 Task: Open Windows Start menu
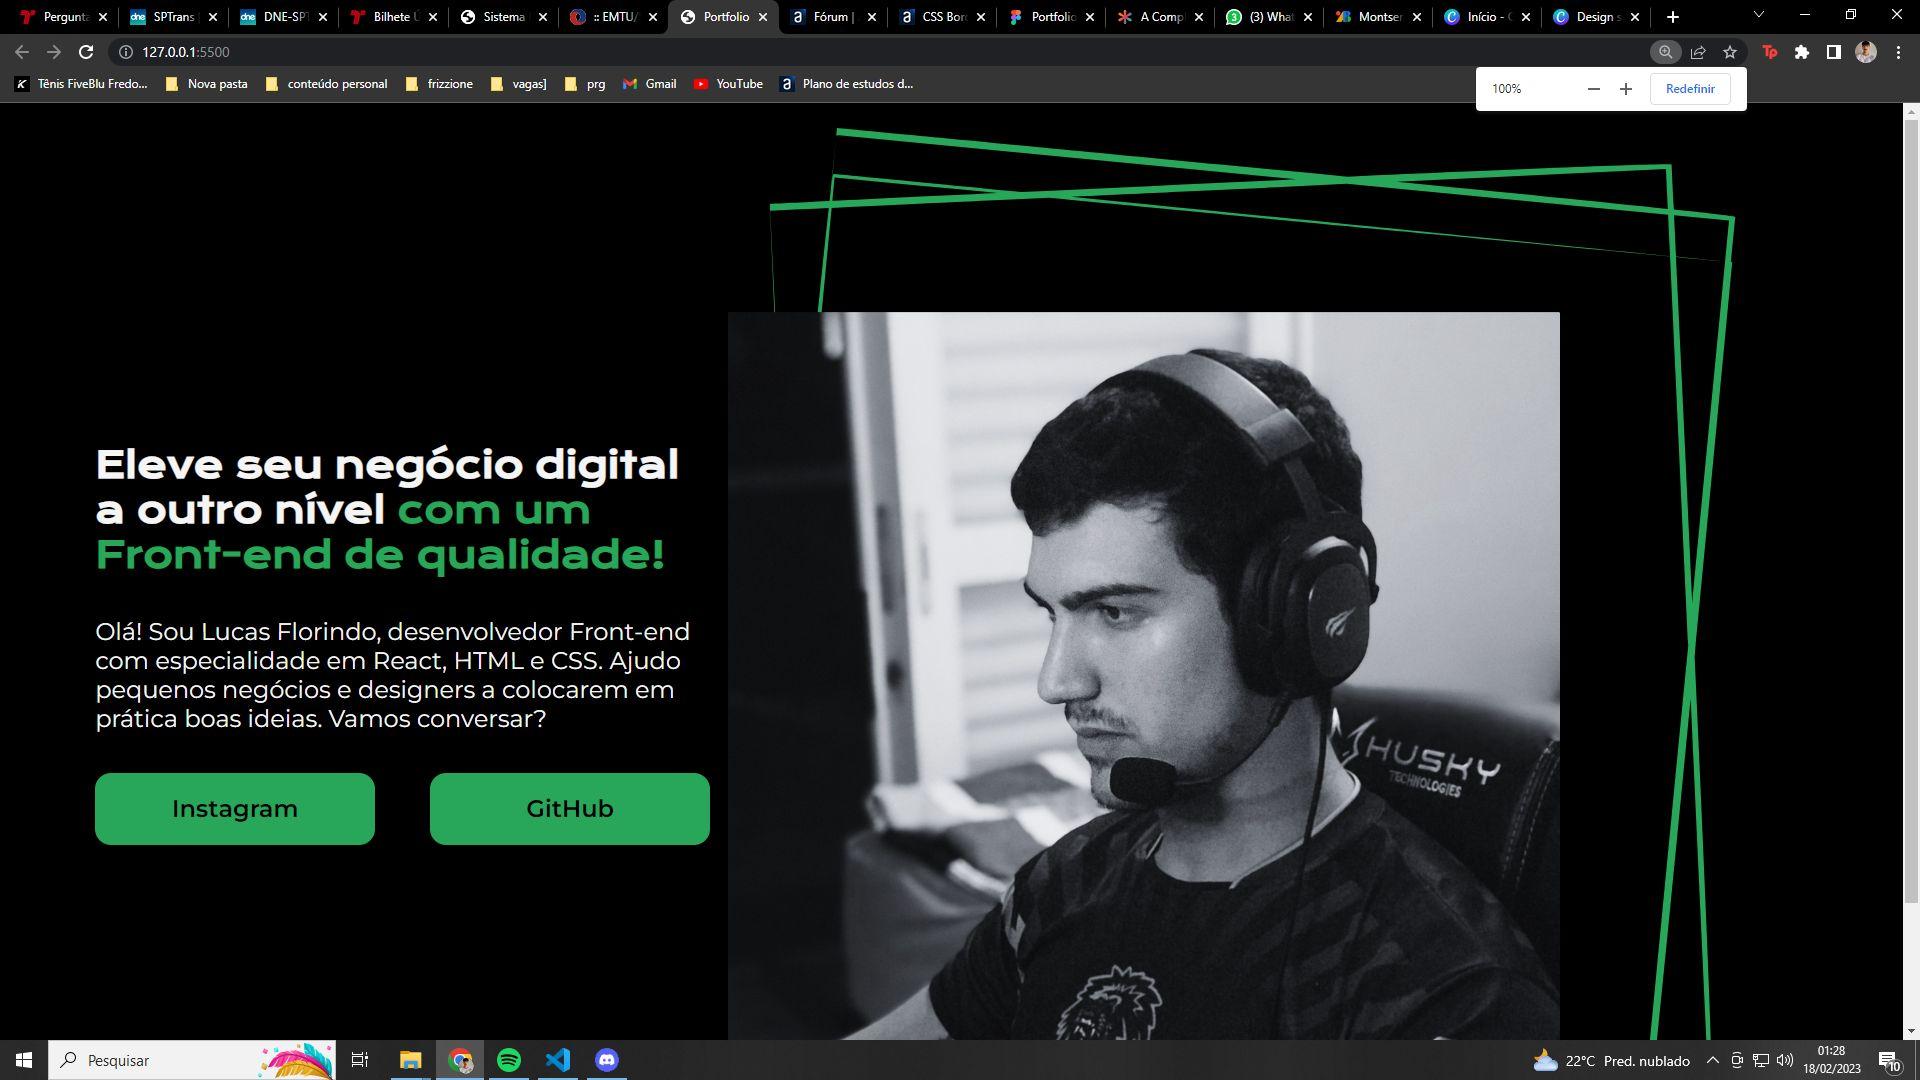(24, 1060)
